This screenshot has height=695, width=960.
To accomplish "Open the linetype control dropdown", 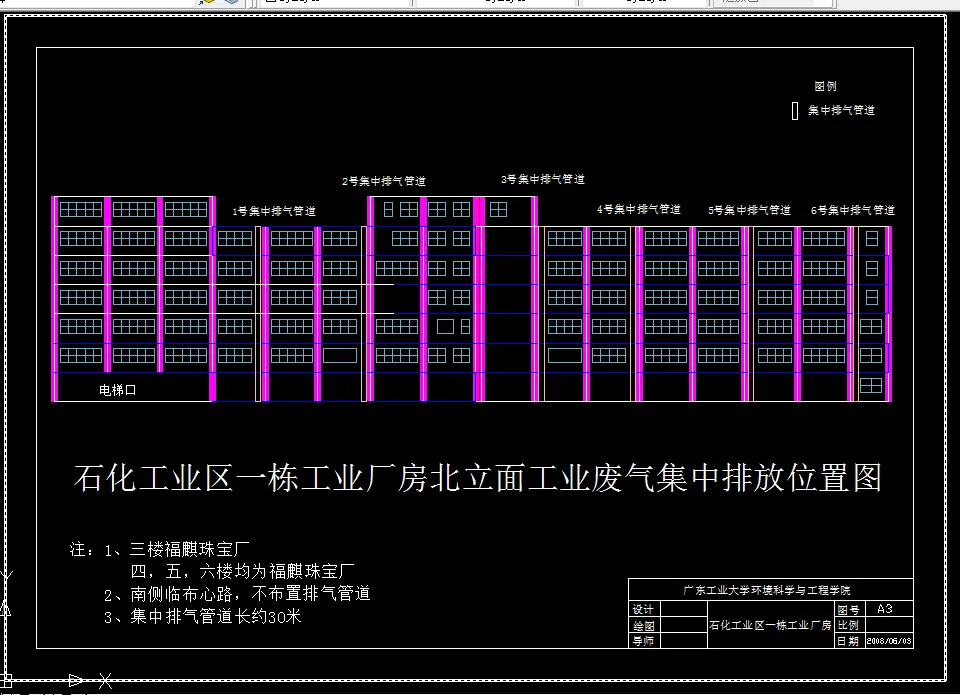I will coord(495,2).
